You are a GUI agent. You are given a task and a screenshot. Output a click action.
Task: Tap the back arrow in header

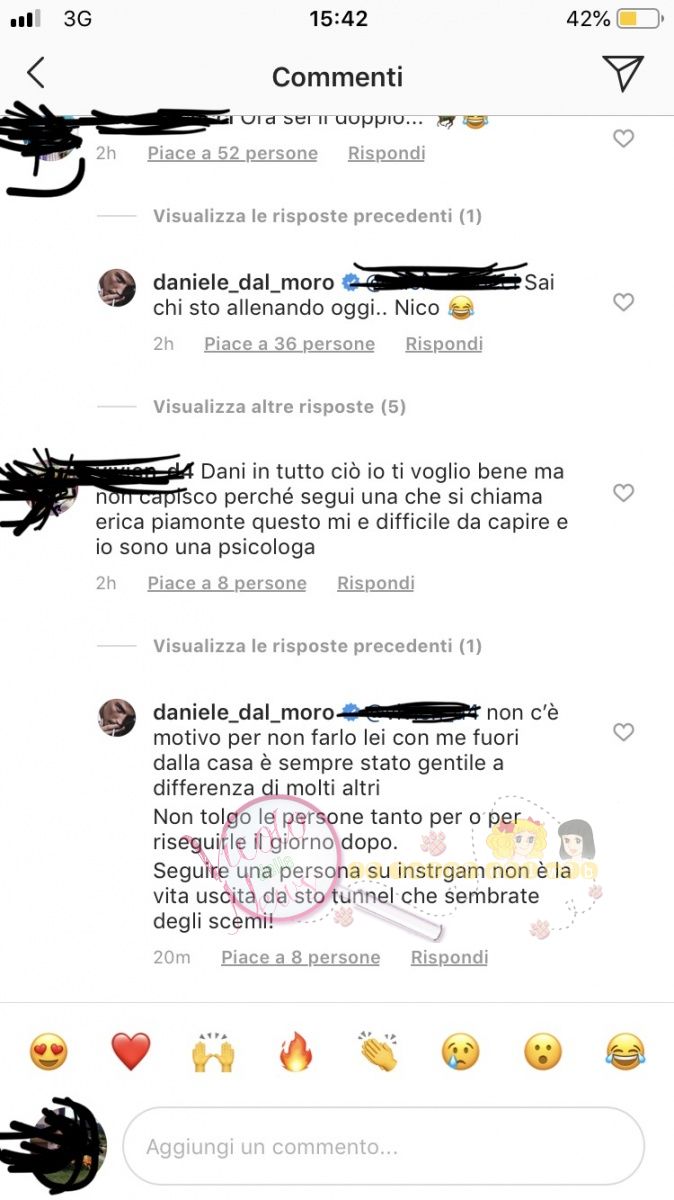(36, 73)
